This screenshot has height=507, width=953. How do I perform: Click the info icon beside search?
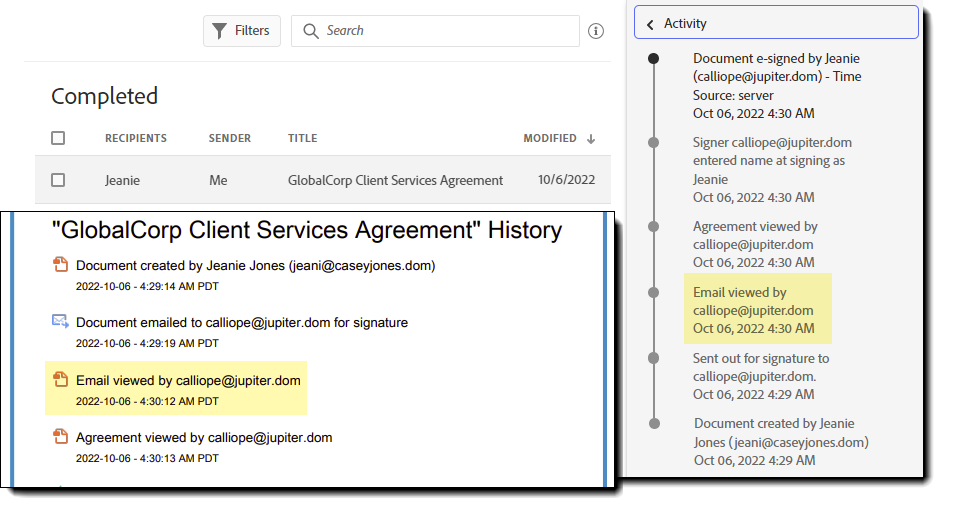[x=596, y=31]
